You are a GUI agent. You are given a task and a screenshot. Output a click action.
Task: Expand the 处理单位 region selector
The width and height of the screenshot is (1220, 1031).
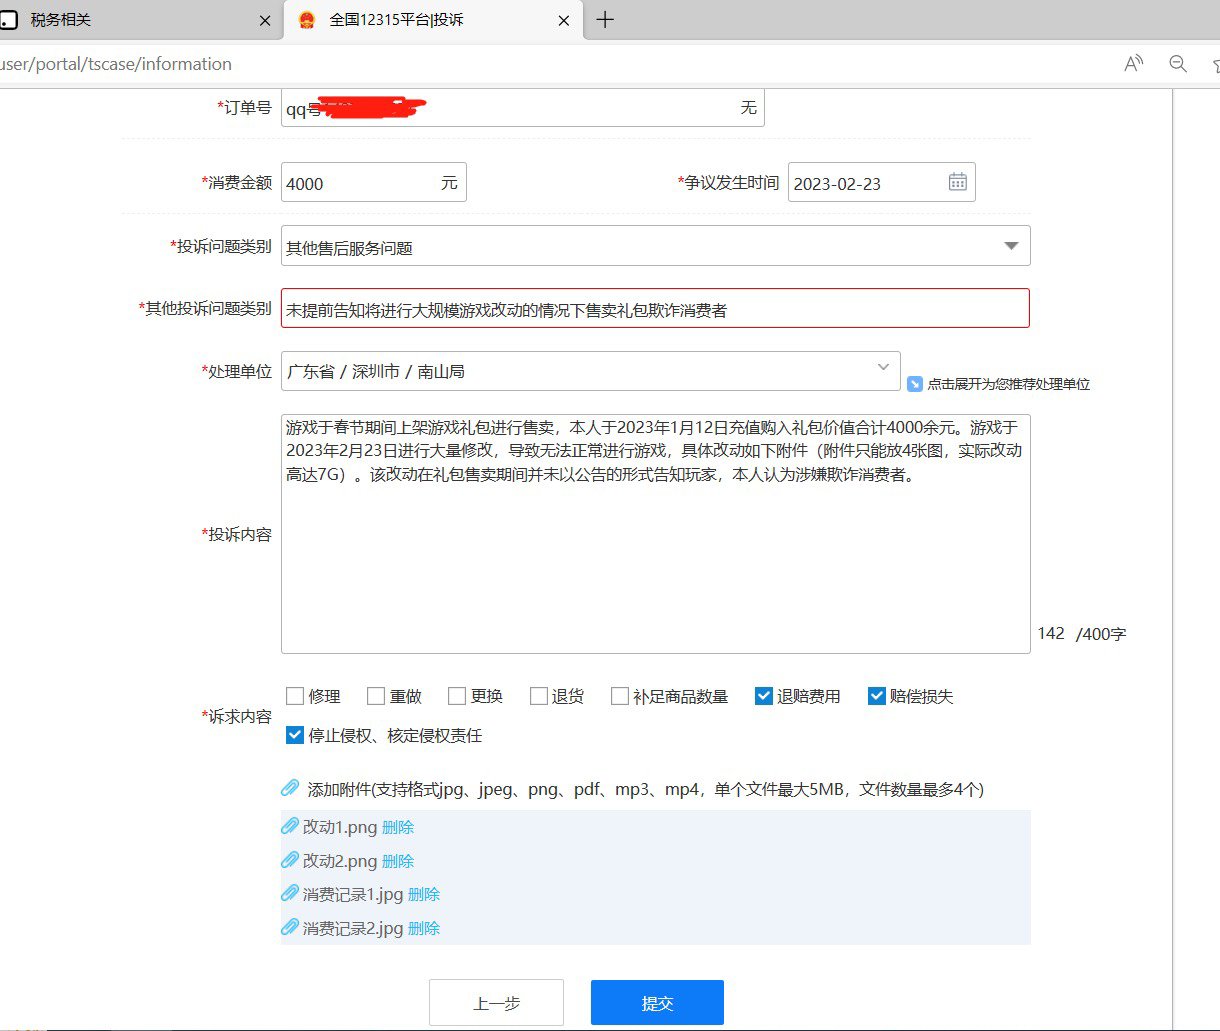tap(883, 368)
